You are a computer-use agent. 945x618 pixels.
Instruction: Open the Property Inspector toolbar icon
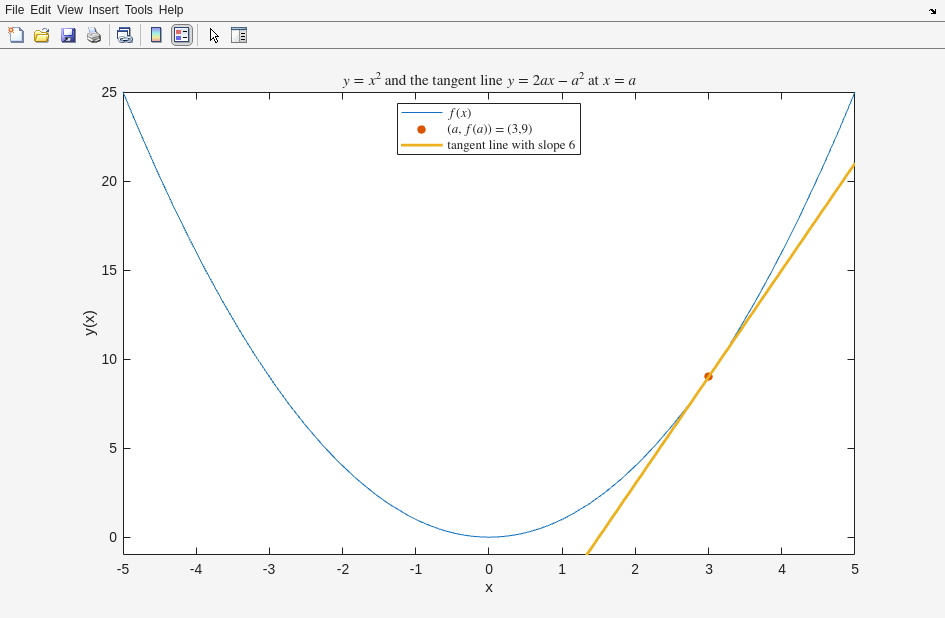pos(239,35)
